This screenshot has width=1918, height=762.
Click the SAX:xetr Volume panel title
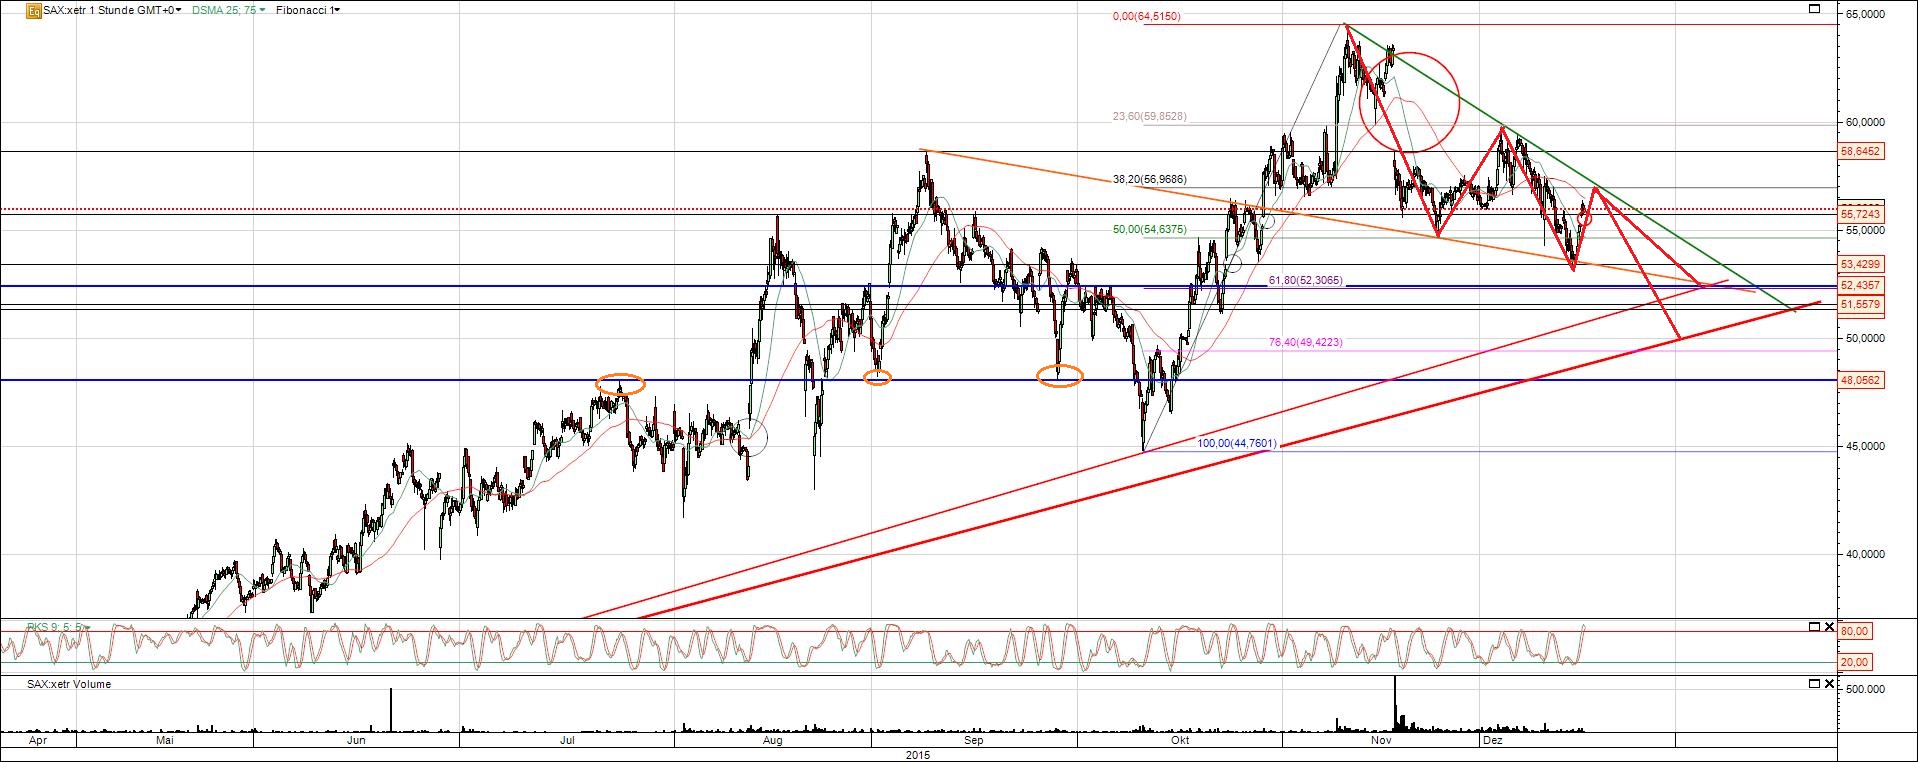pyautogui.click(x=68, y=684)
